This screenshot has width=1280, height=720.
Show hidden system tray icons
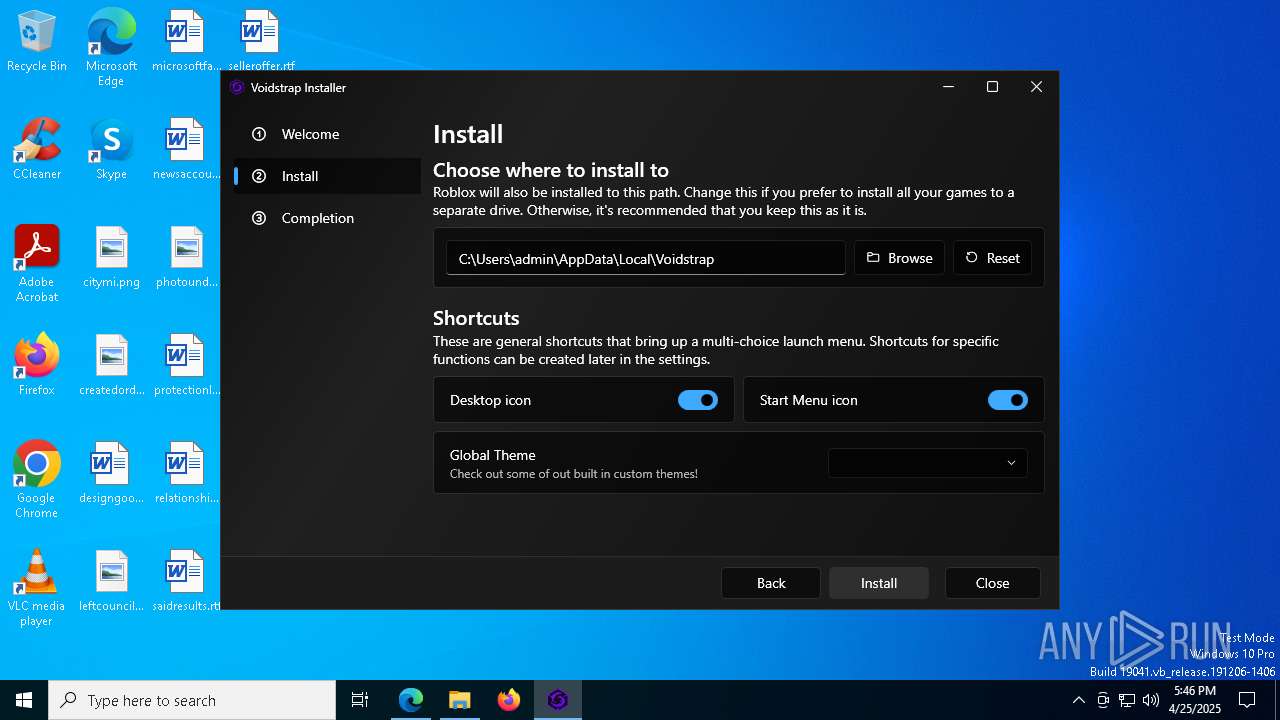coord(1078,700)
